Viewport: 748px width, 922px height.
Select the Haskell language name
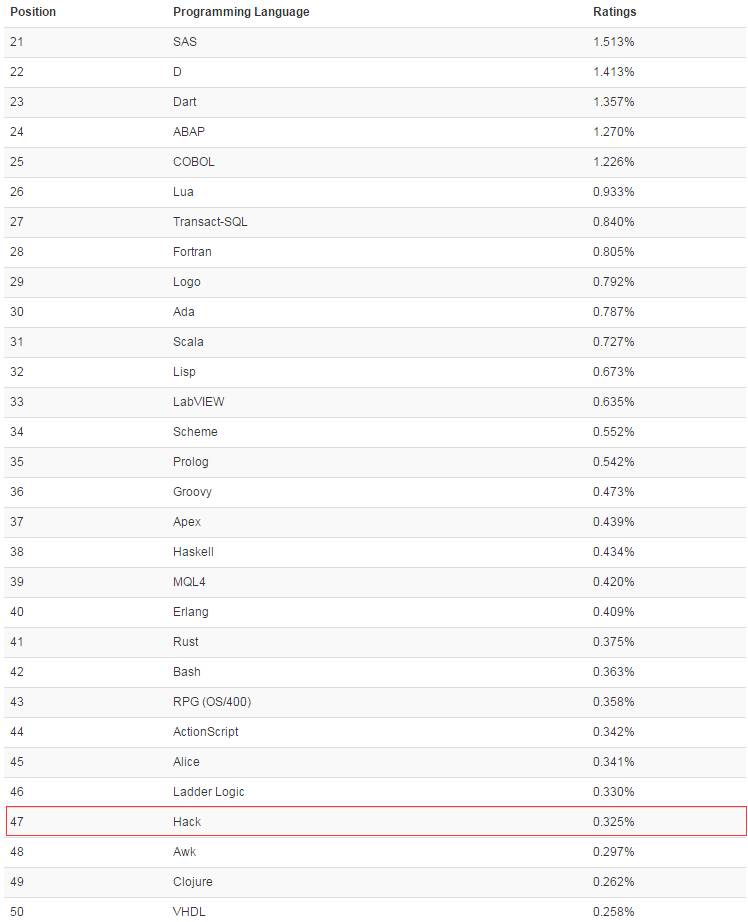click(193, 552)
